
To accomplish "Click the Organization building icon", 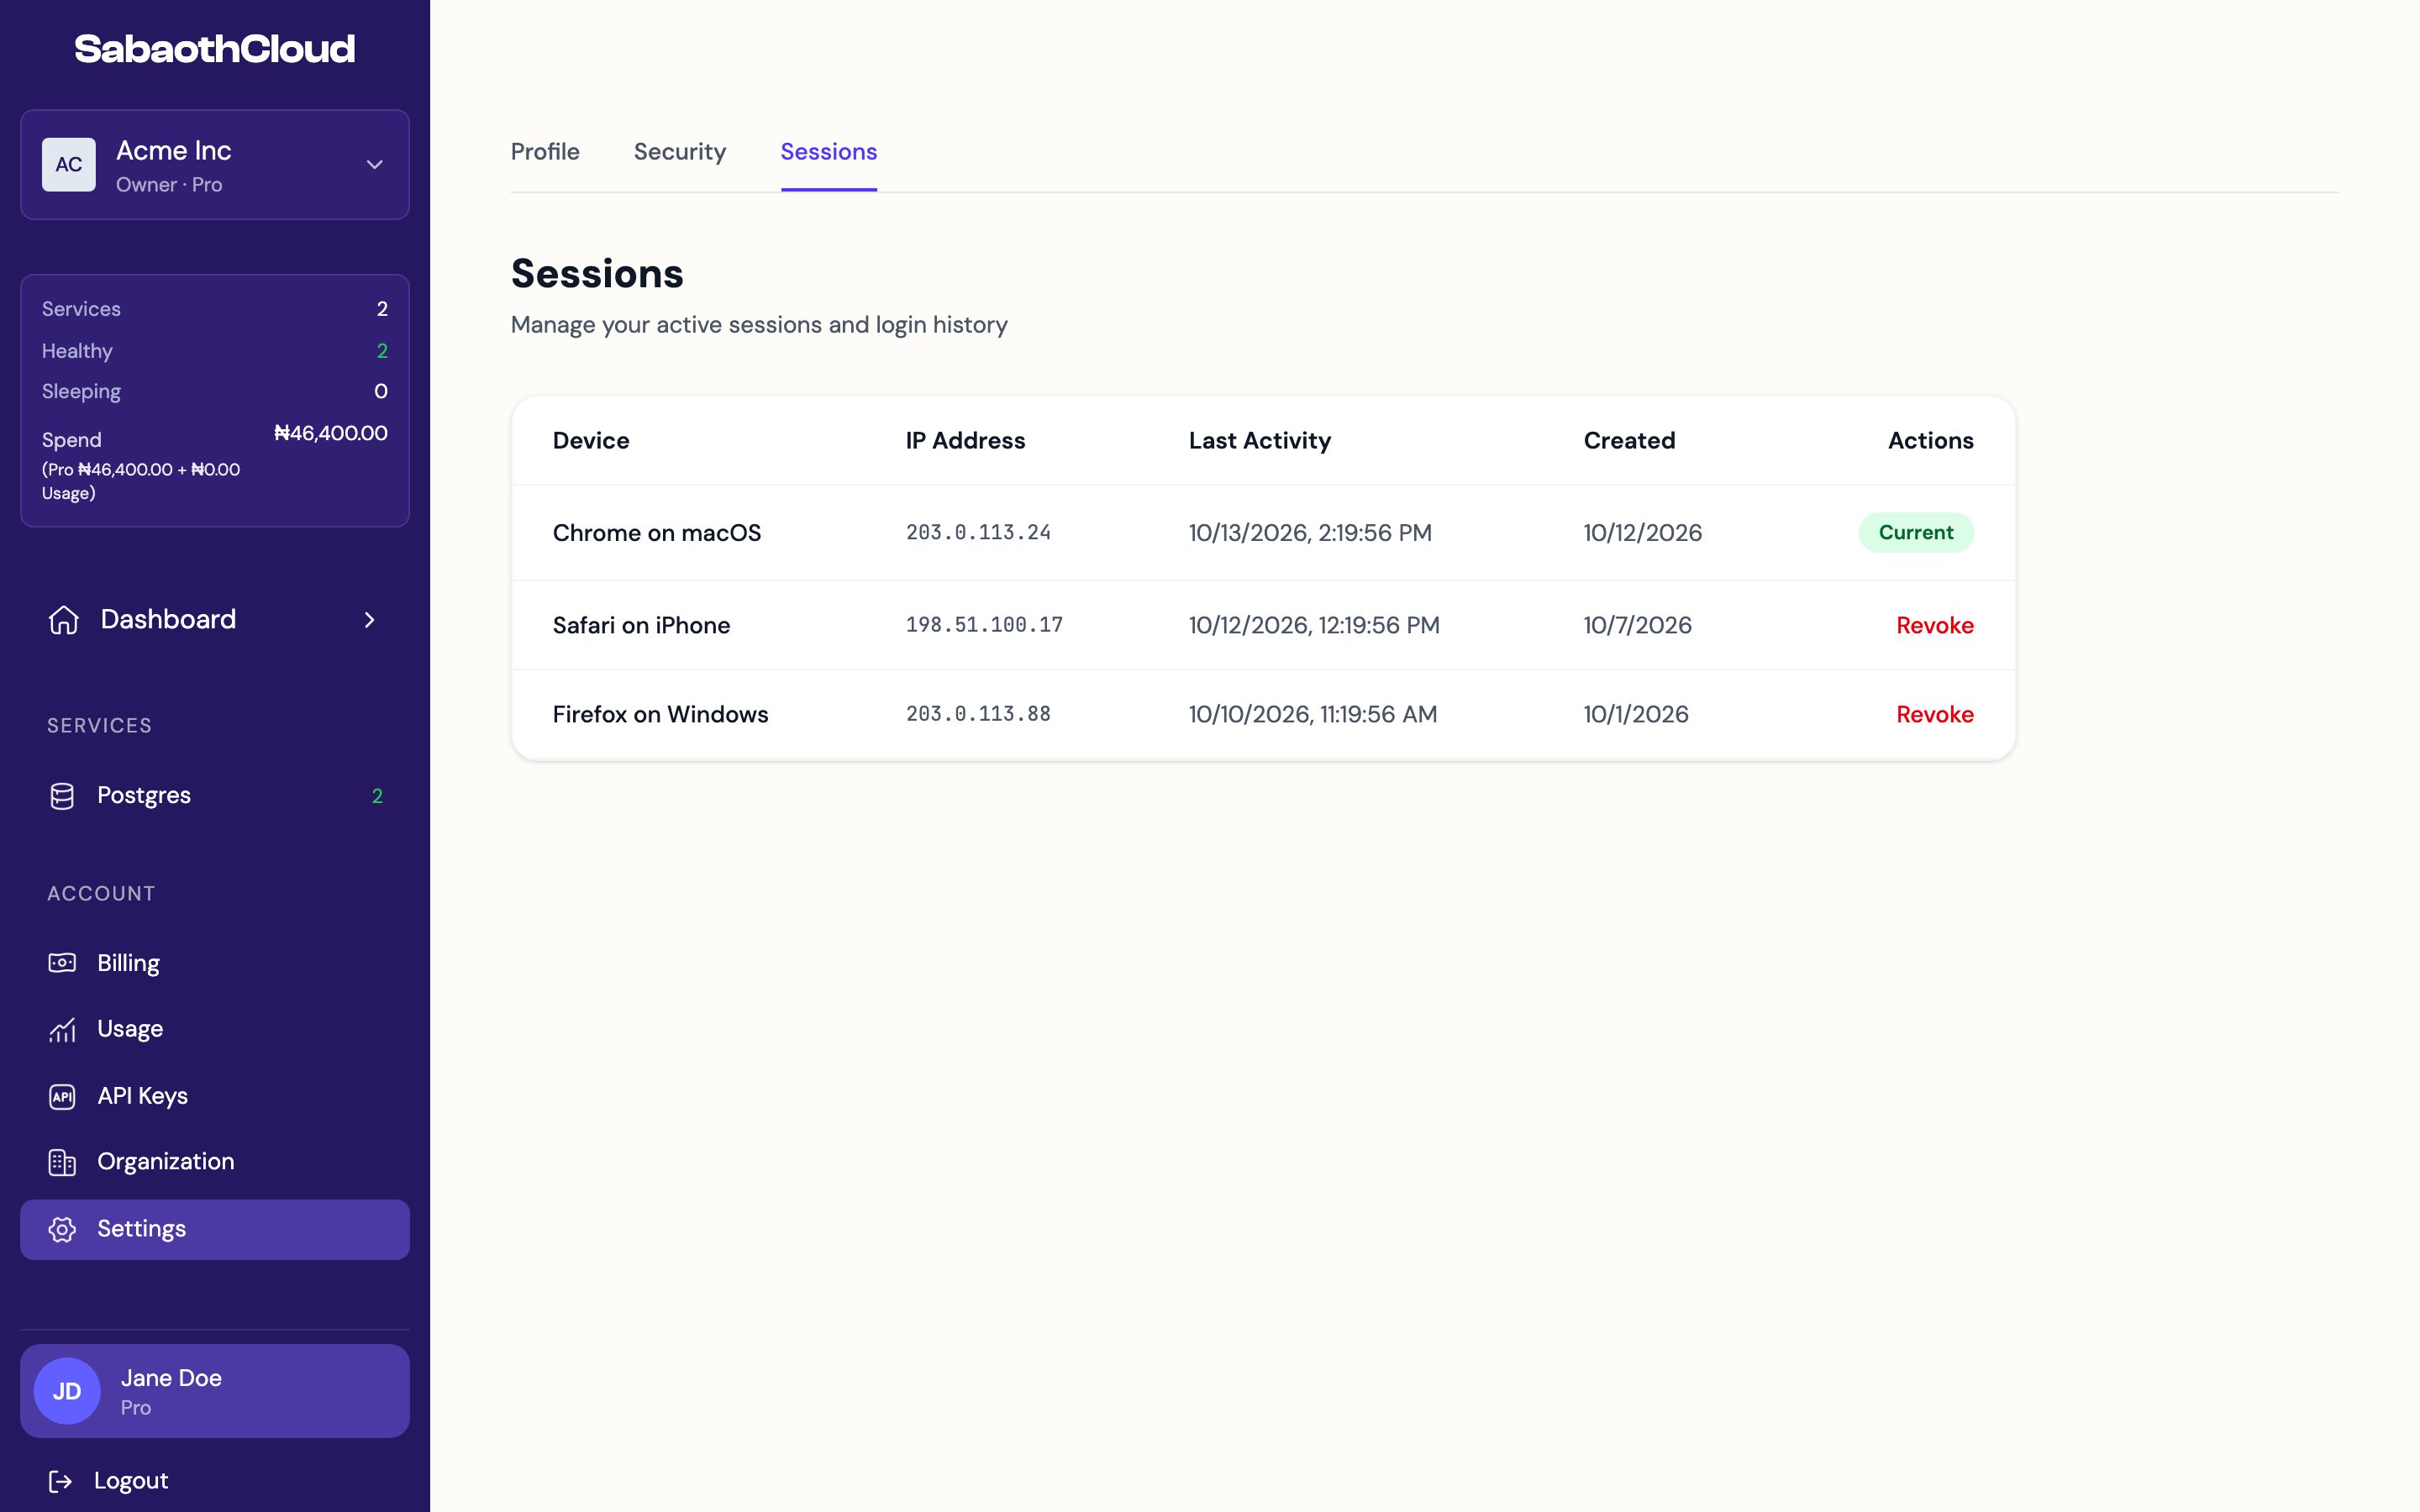I will [62, 1162].
